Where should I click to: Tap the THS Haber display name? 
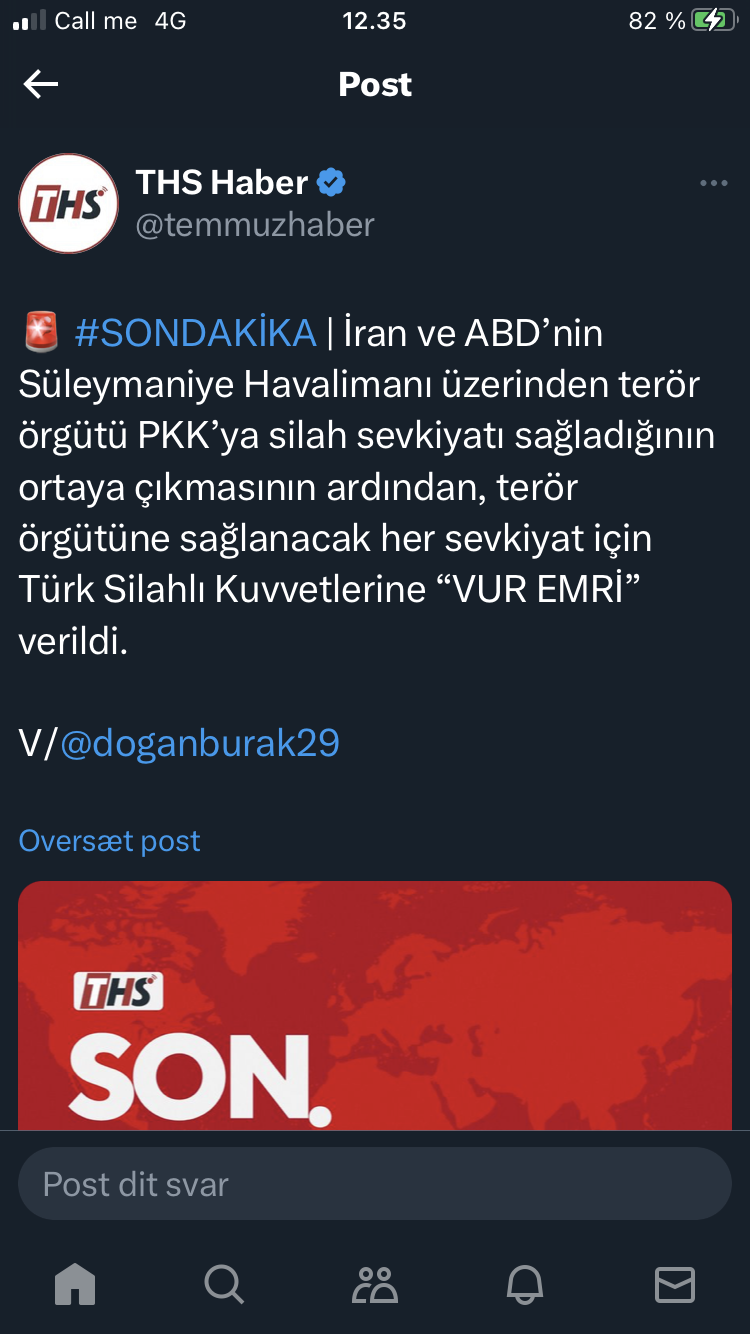tap(222, 182)
